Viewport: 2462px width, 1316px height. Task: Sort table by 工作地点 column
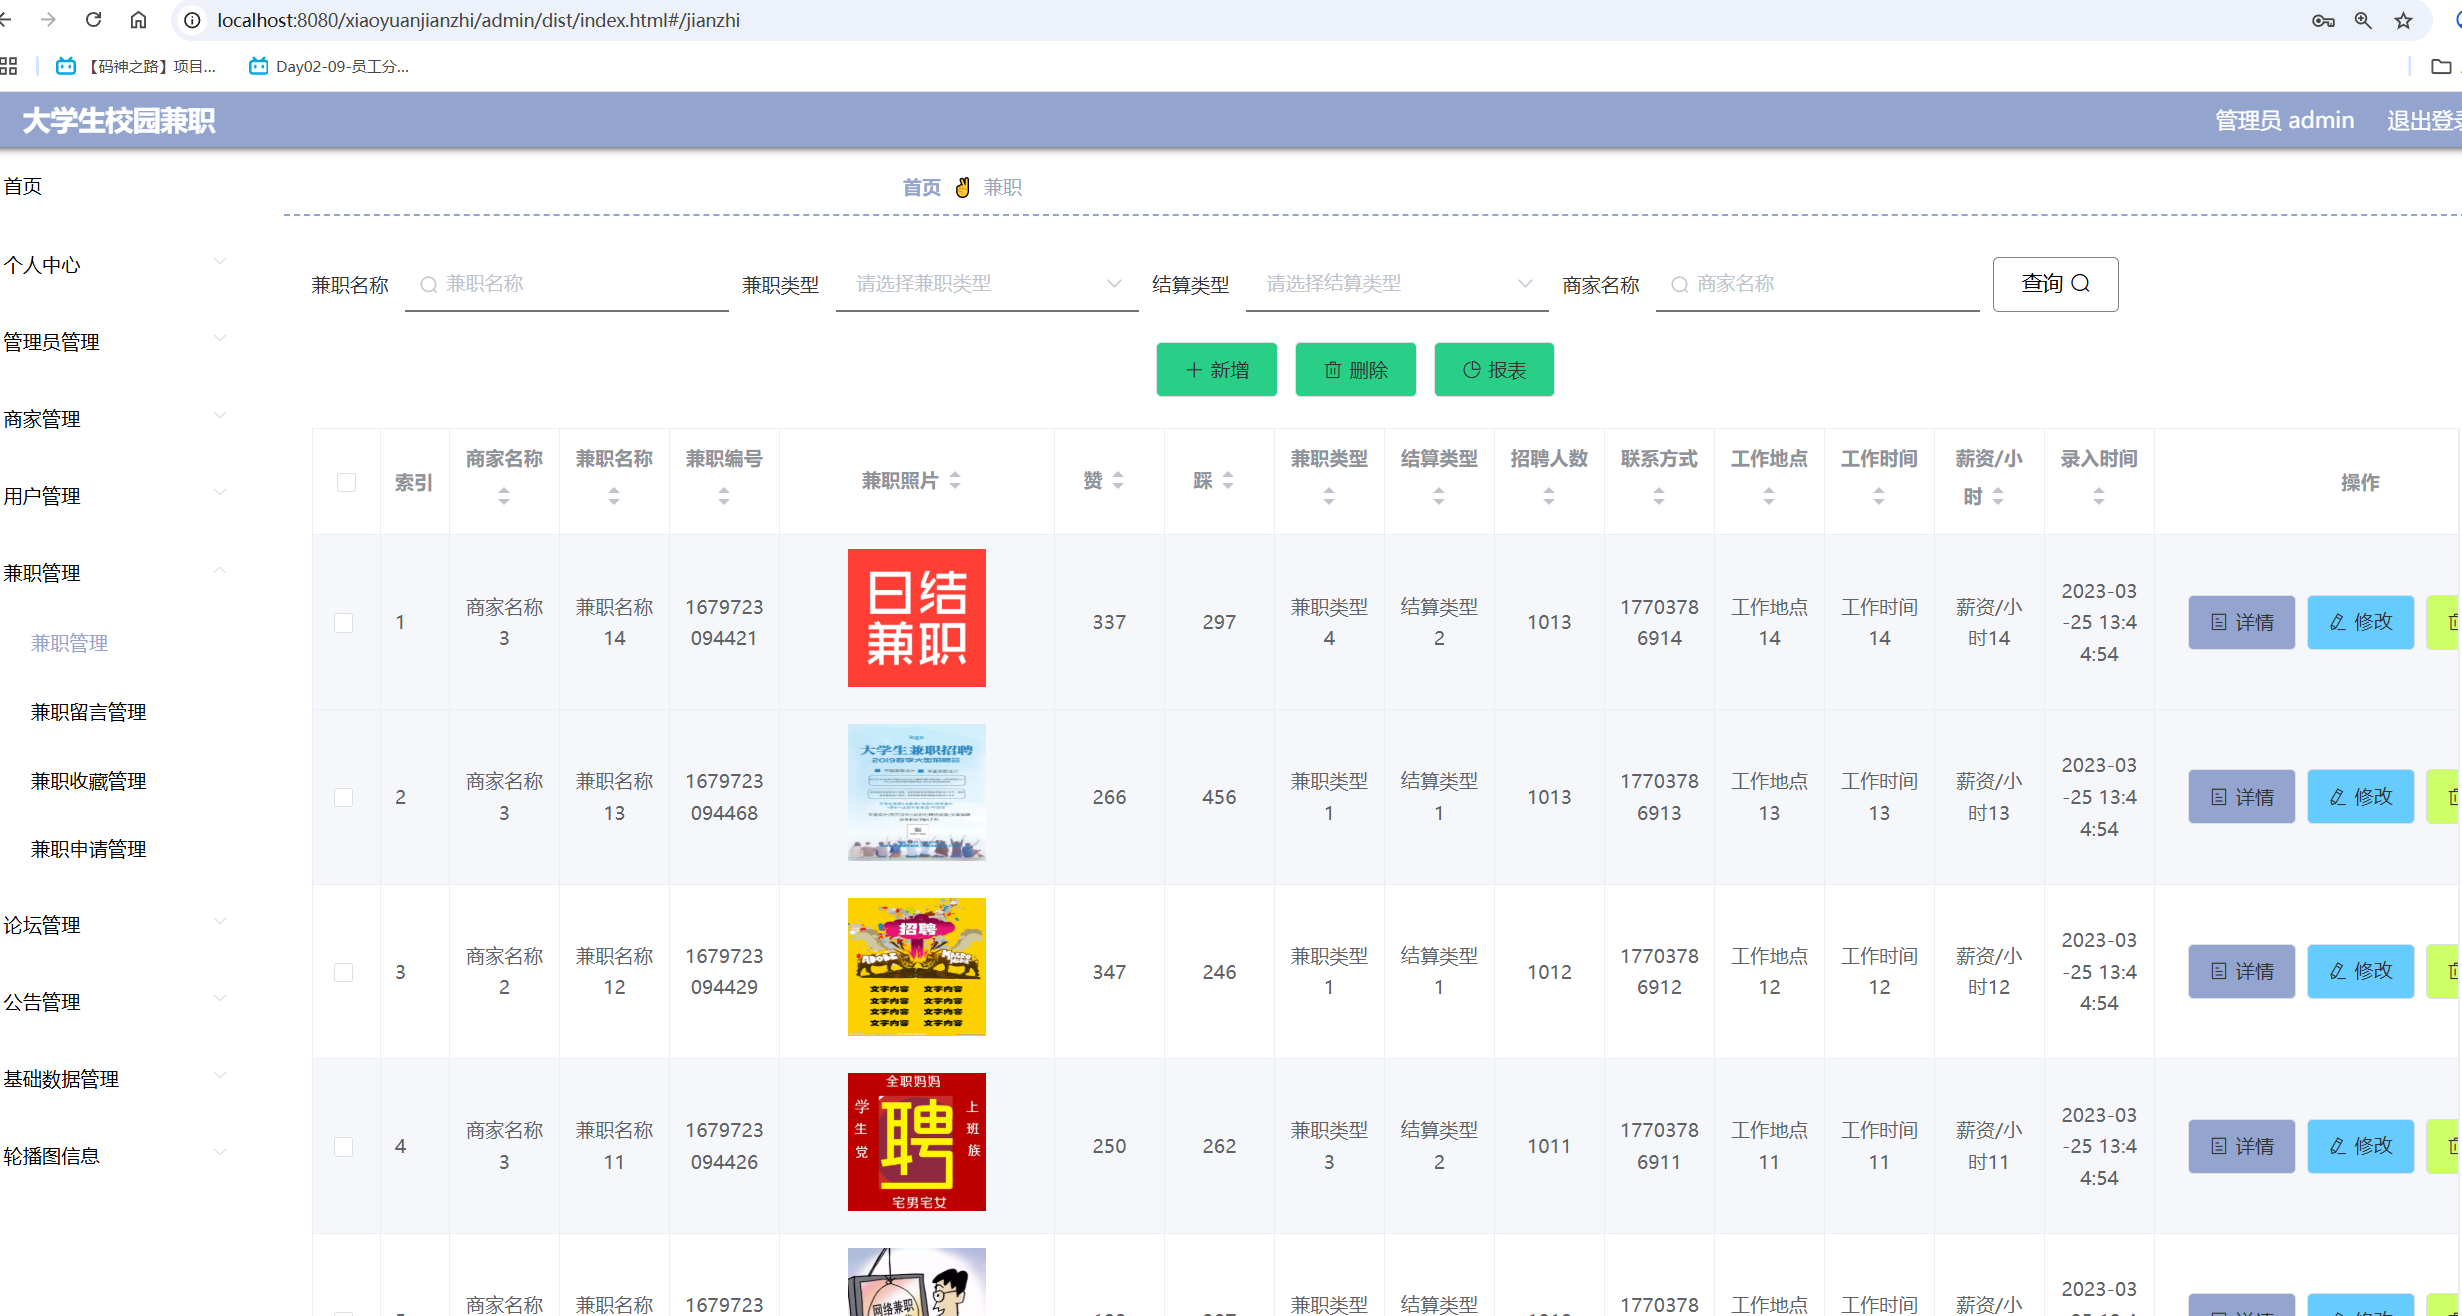(1769, 495)
